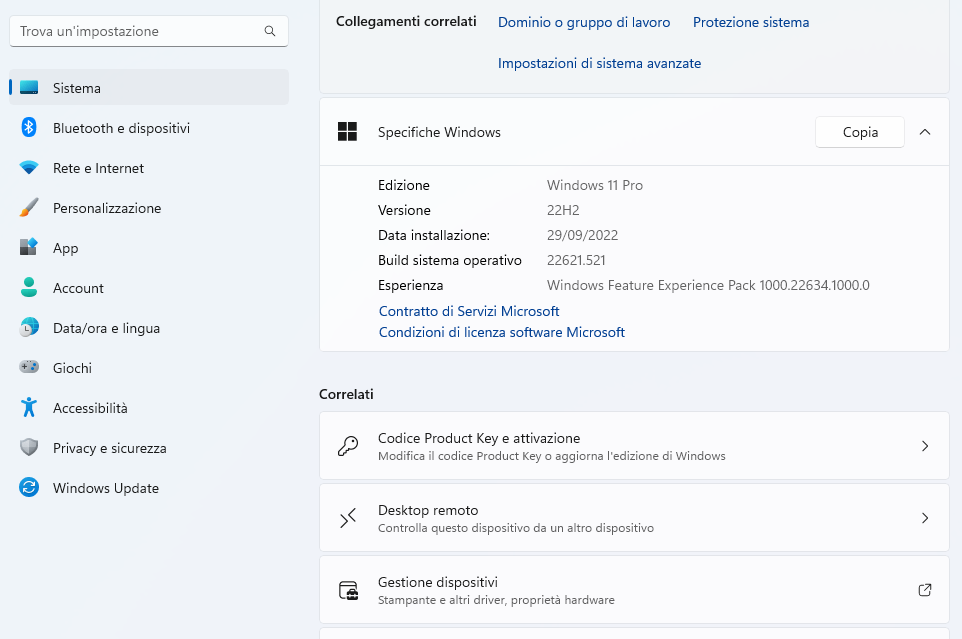
Task: Click the Bluetooth e dispositivi icon
Action: (x=29, y=128)
